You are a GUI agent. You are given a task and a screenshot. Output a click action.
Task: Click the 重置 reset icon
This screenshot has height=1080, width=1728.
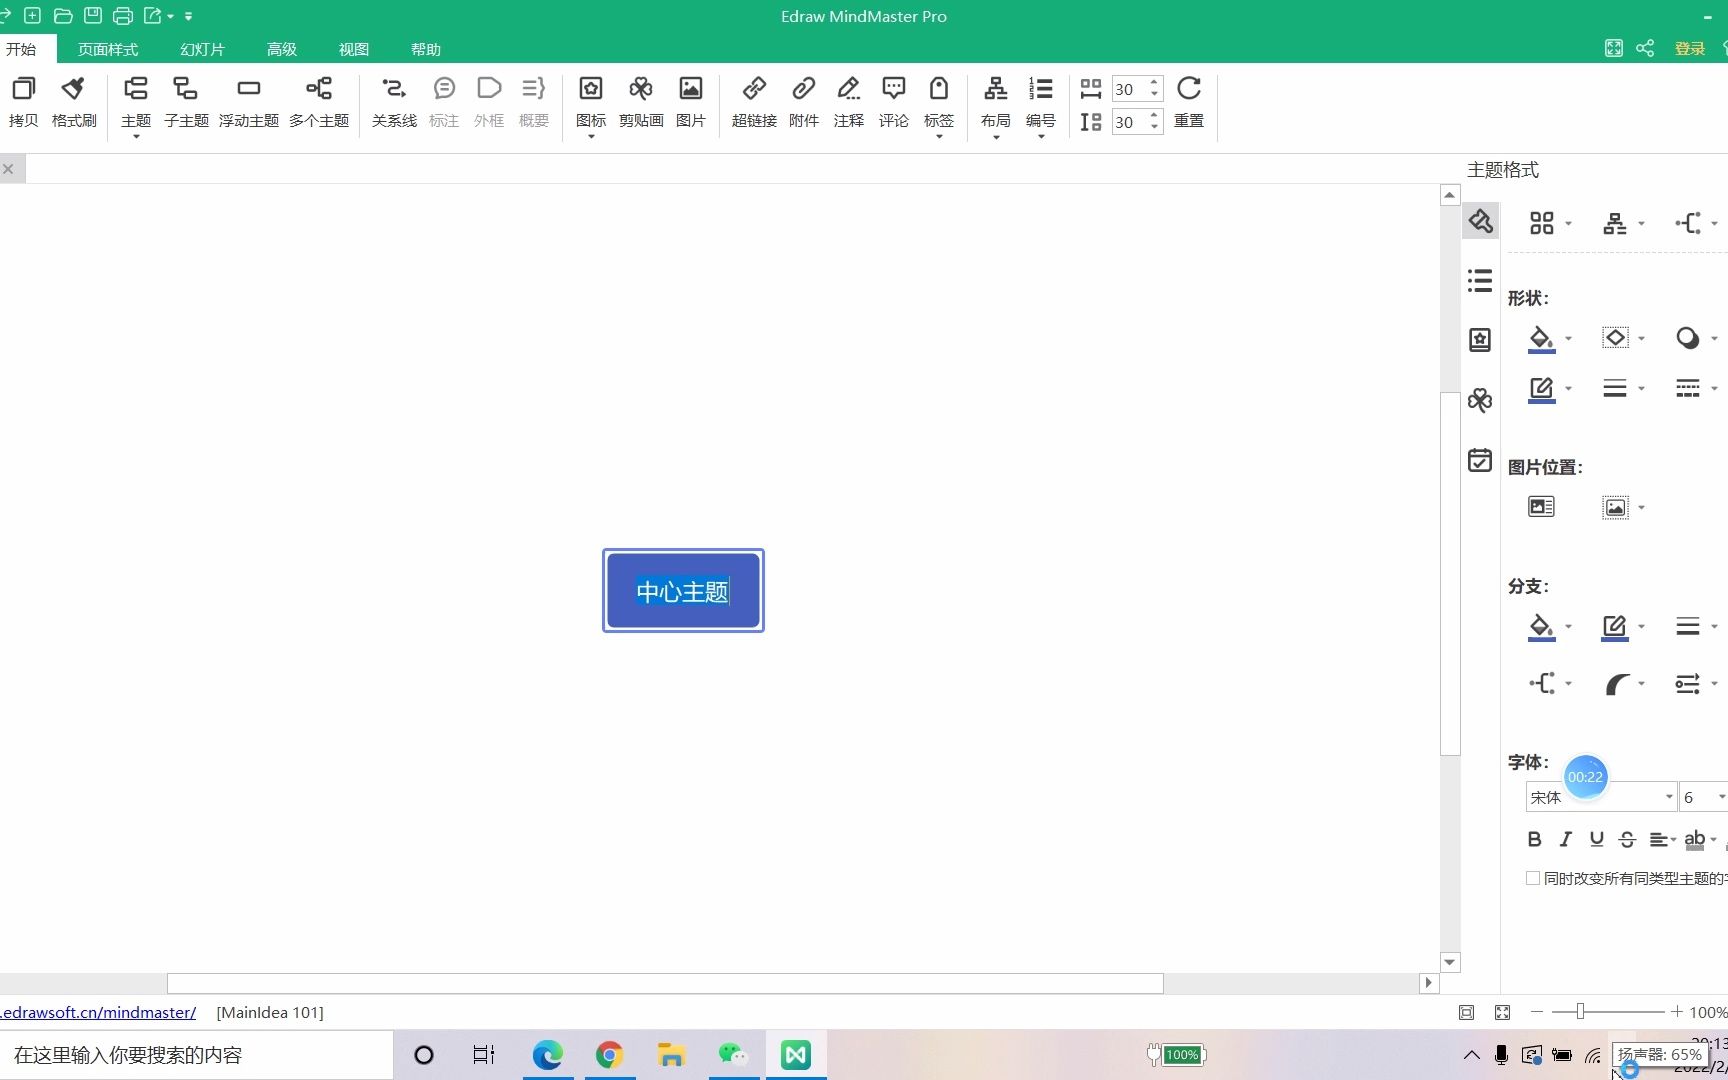tap(1189, 102)
